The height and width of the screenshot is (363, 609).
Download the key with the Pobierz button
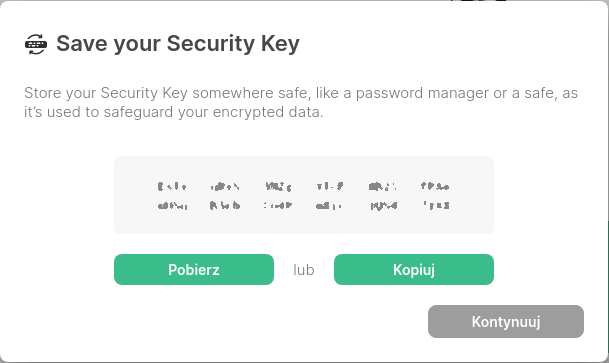194,269
